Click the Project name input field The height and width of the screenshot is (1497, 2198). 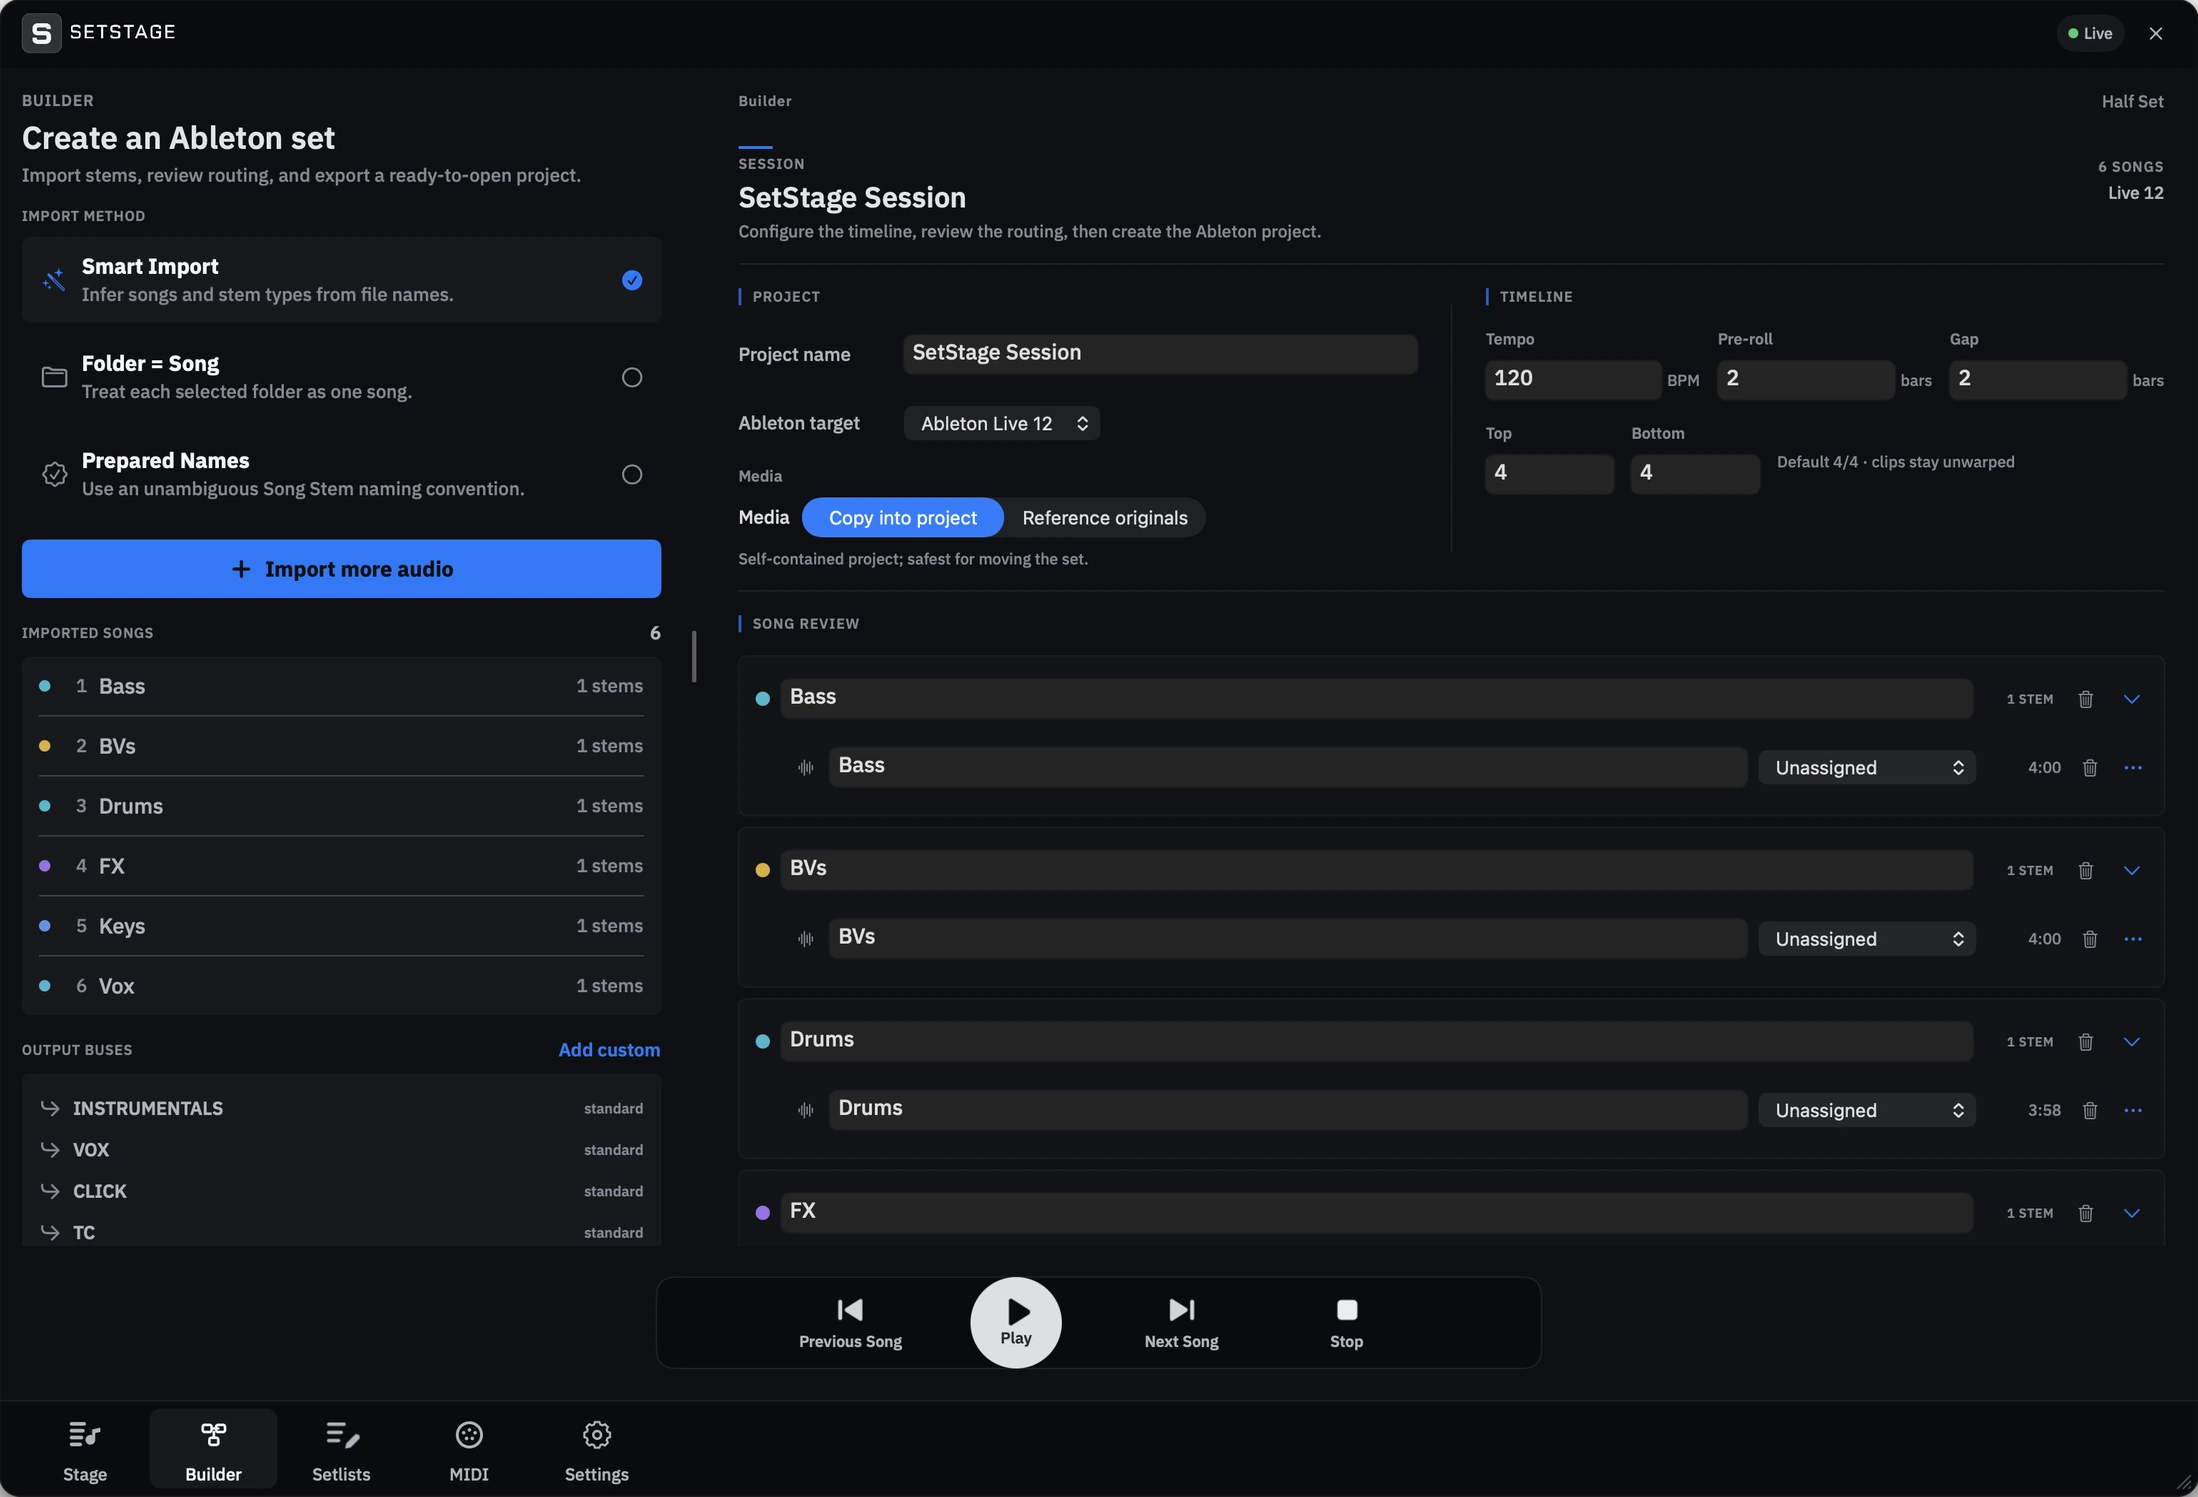coord(1160,354)
